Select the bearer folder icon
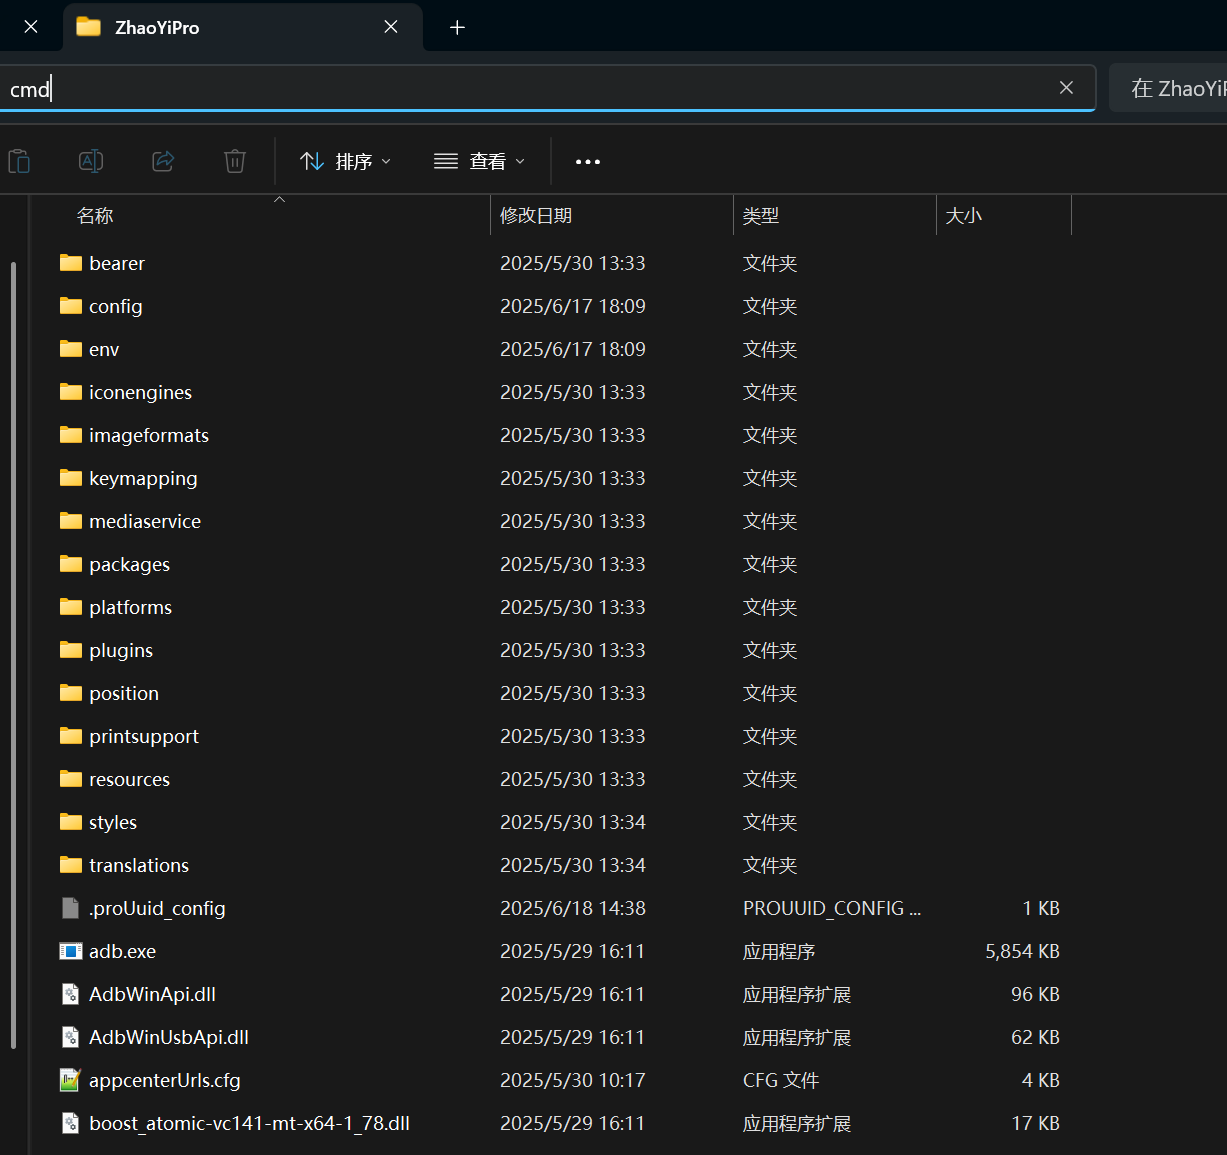The height and width of the screenshot is (1155, 1227). pyautogui.click(x=70, y=263)
